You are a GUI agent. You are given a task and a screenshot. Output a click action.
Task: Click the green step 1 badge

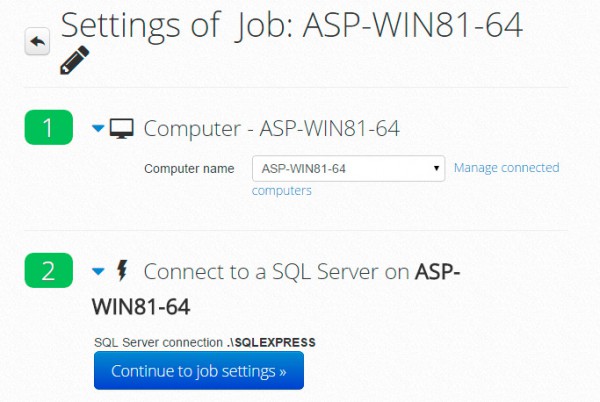click(x=48, y=128)
